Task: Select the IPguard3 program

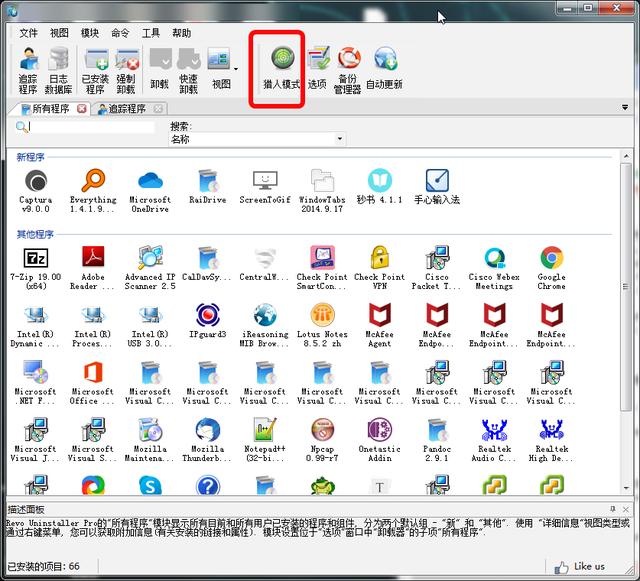Action: click(x=208, y=322)
